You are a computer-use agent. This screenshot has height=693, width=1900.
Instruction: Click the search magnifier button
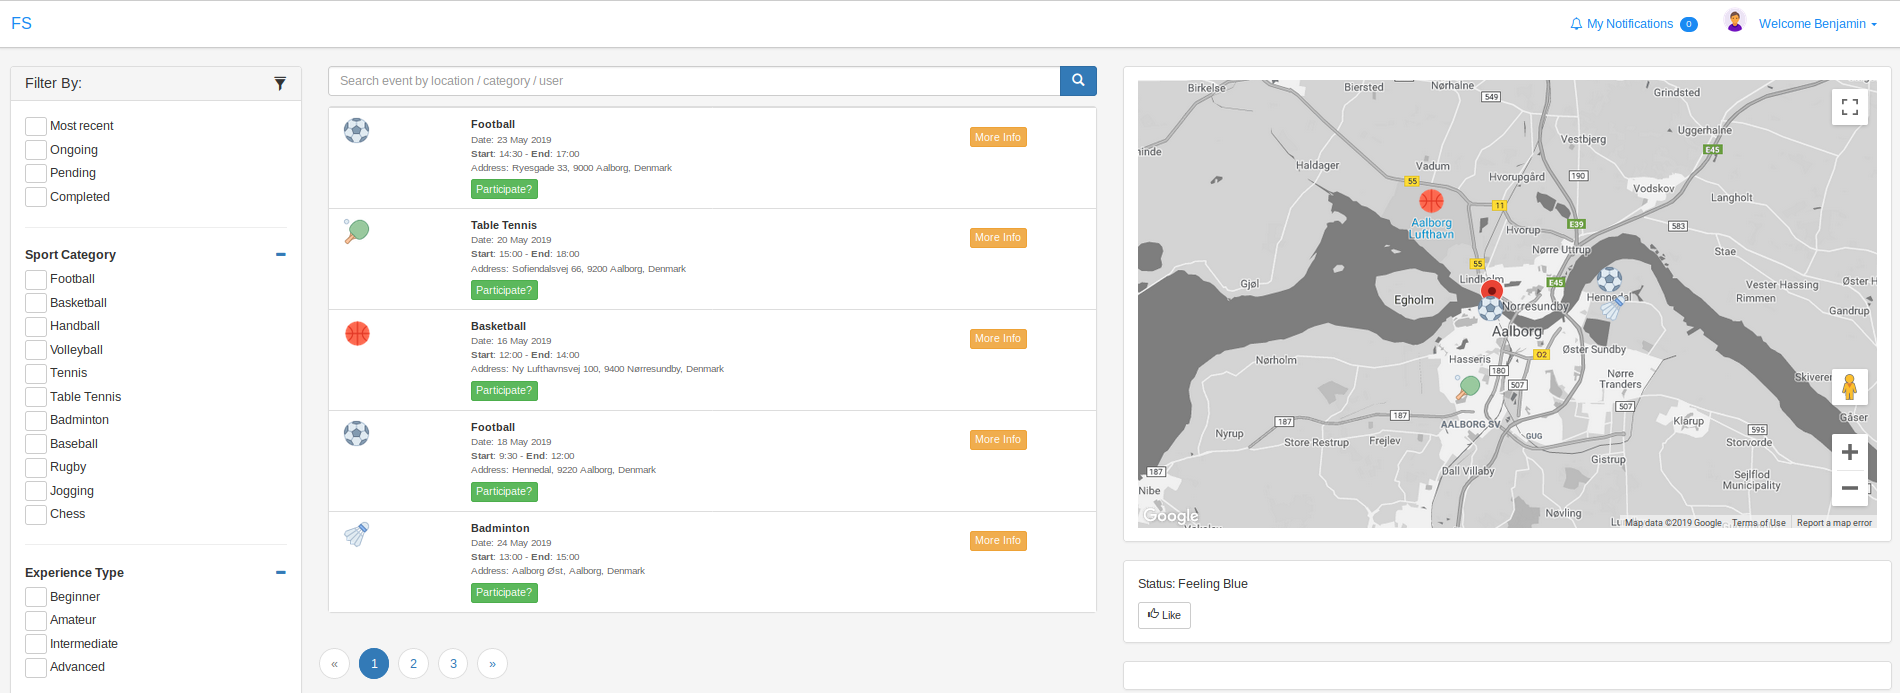[1078, 81]
